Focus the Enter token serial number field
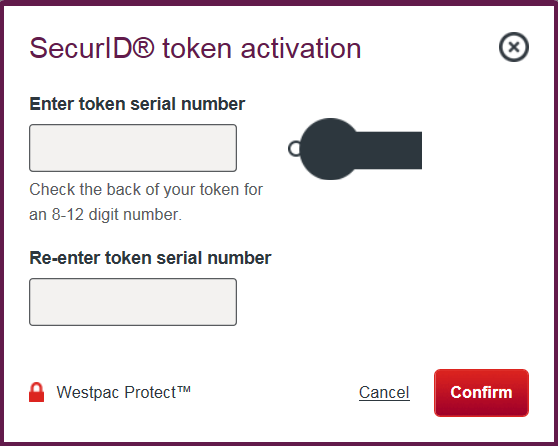The image size is (558, 446). tap(133, 148)
